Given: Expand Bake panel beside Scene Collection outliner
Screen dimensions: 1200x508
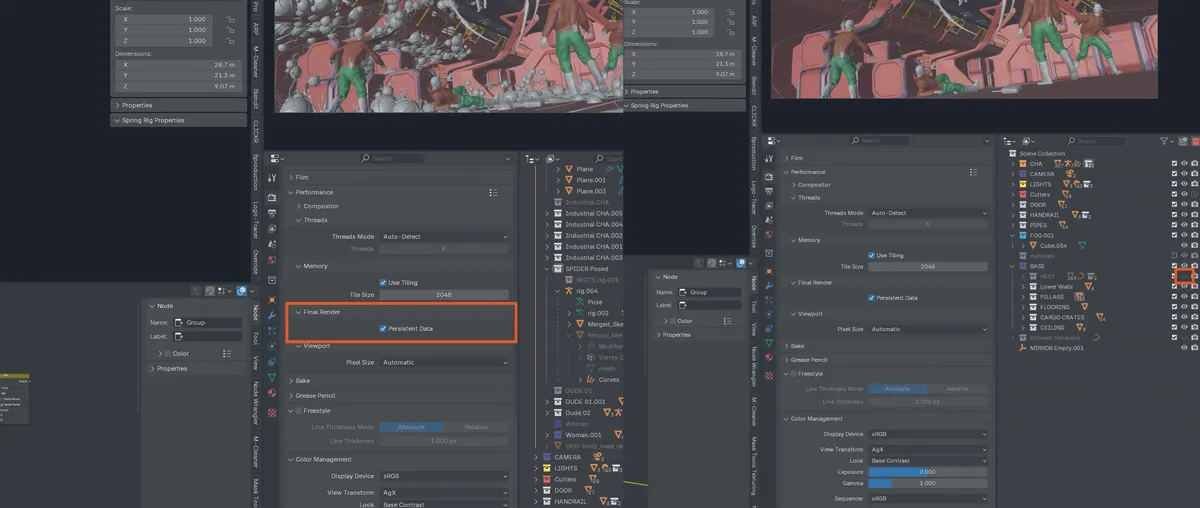Looking at the screenshot, I should (x=787, y=346).
